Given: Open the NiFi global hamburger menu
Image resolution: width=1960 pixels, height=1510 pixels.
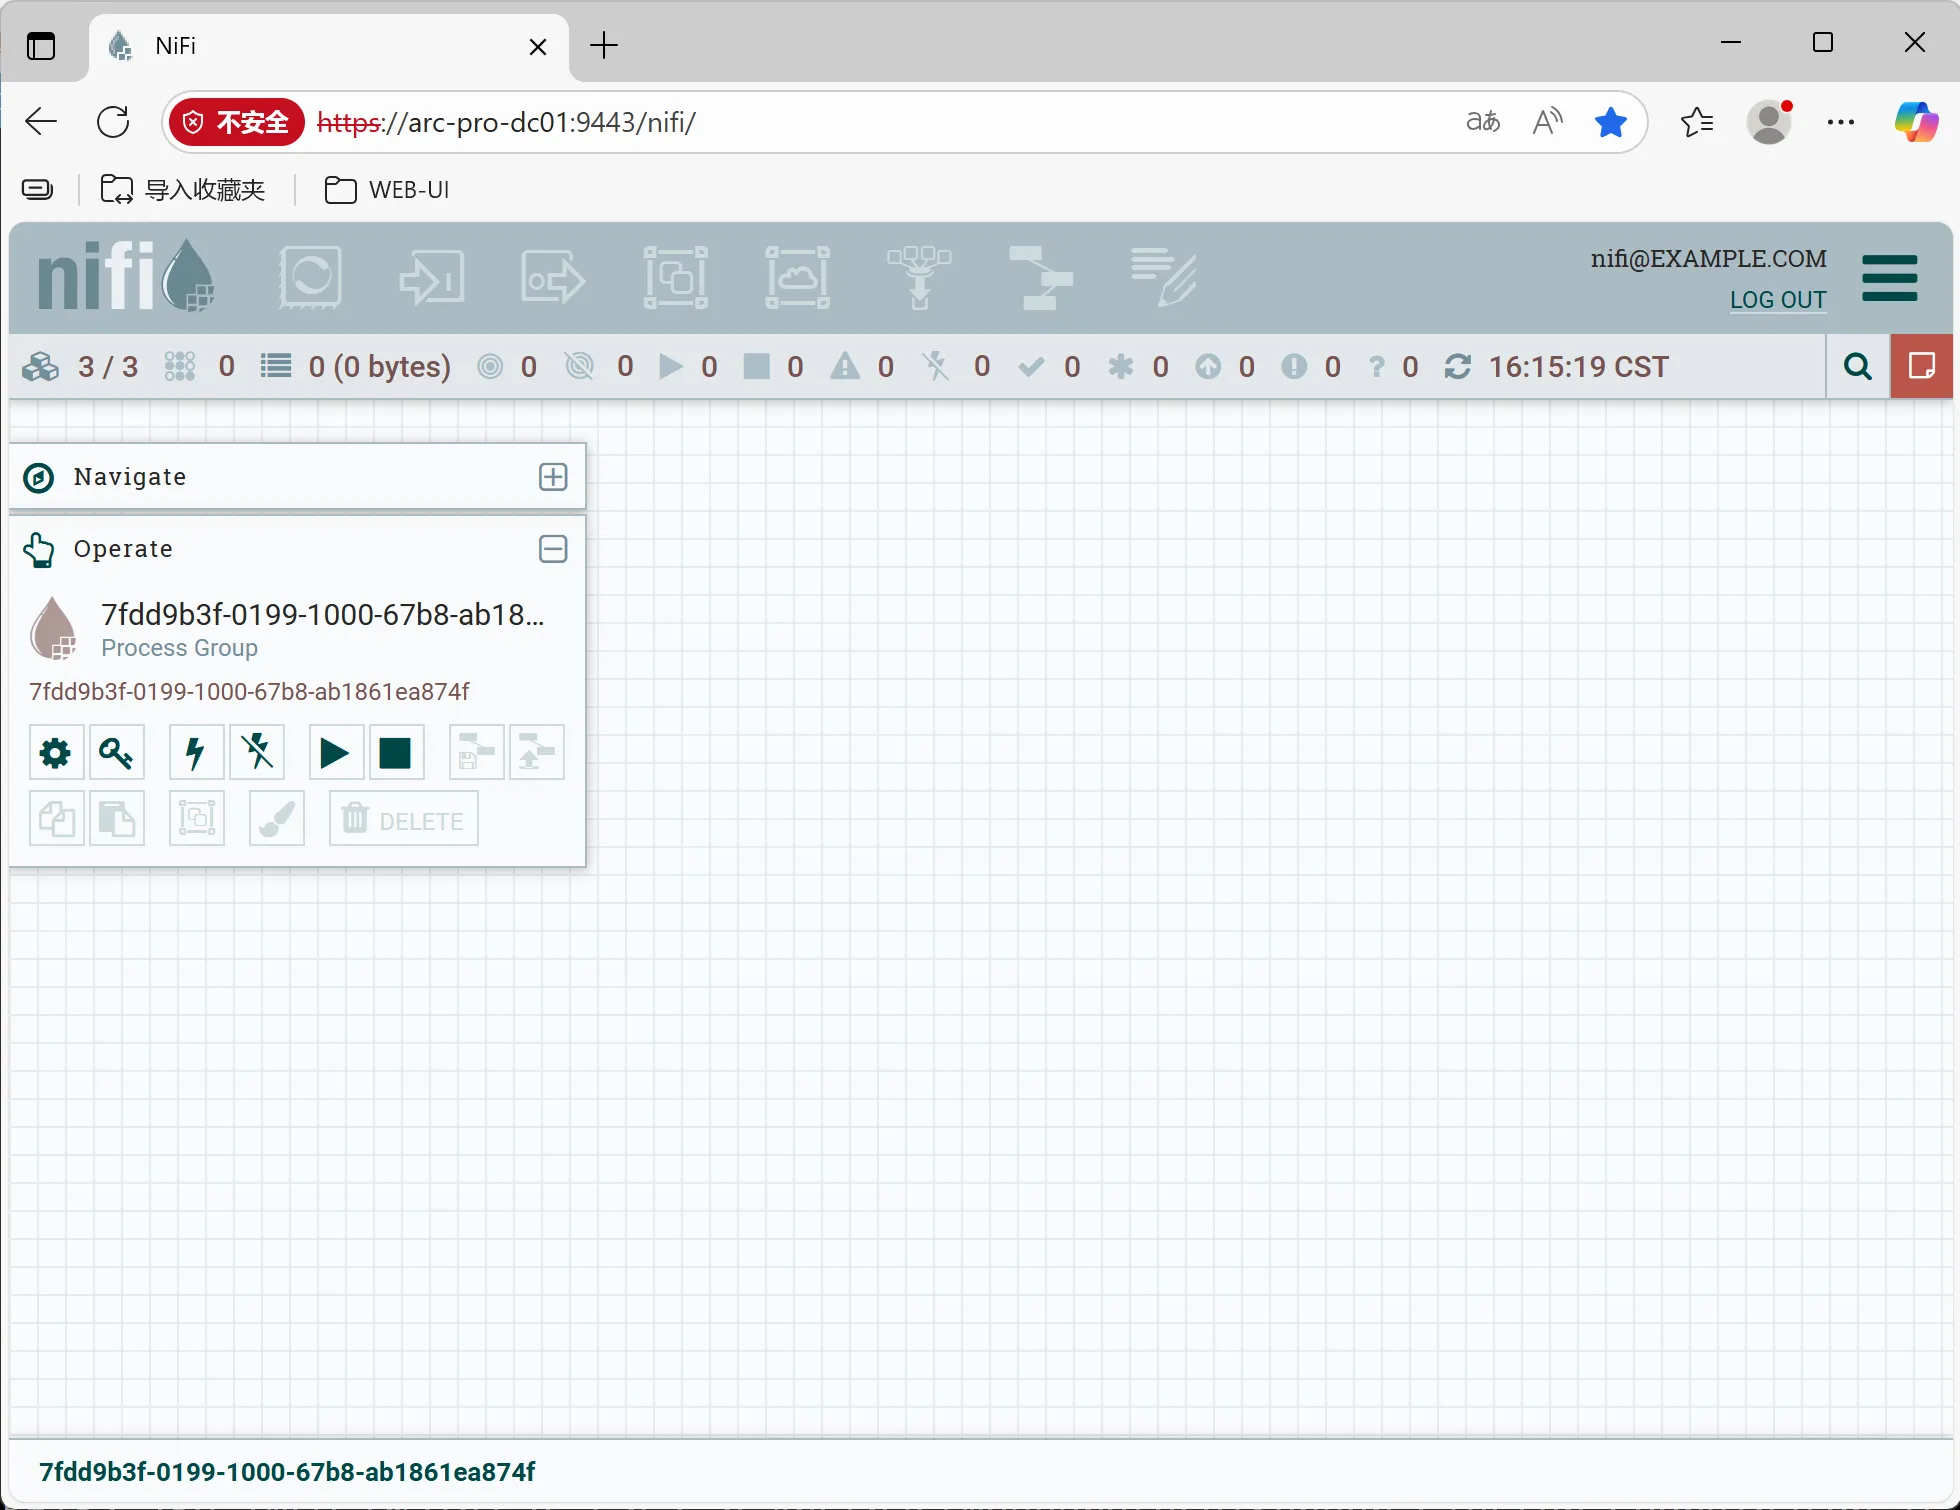Looking at the screenshot, I should click(1889, 278).
